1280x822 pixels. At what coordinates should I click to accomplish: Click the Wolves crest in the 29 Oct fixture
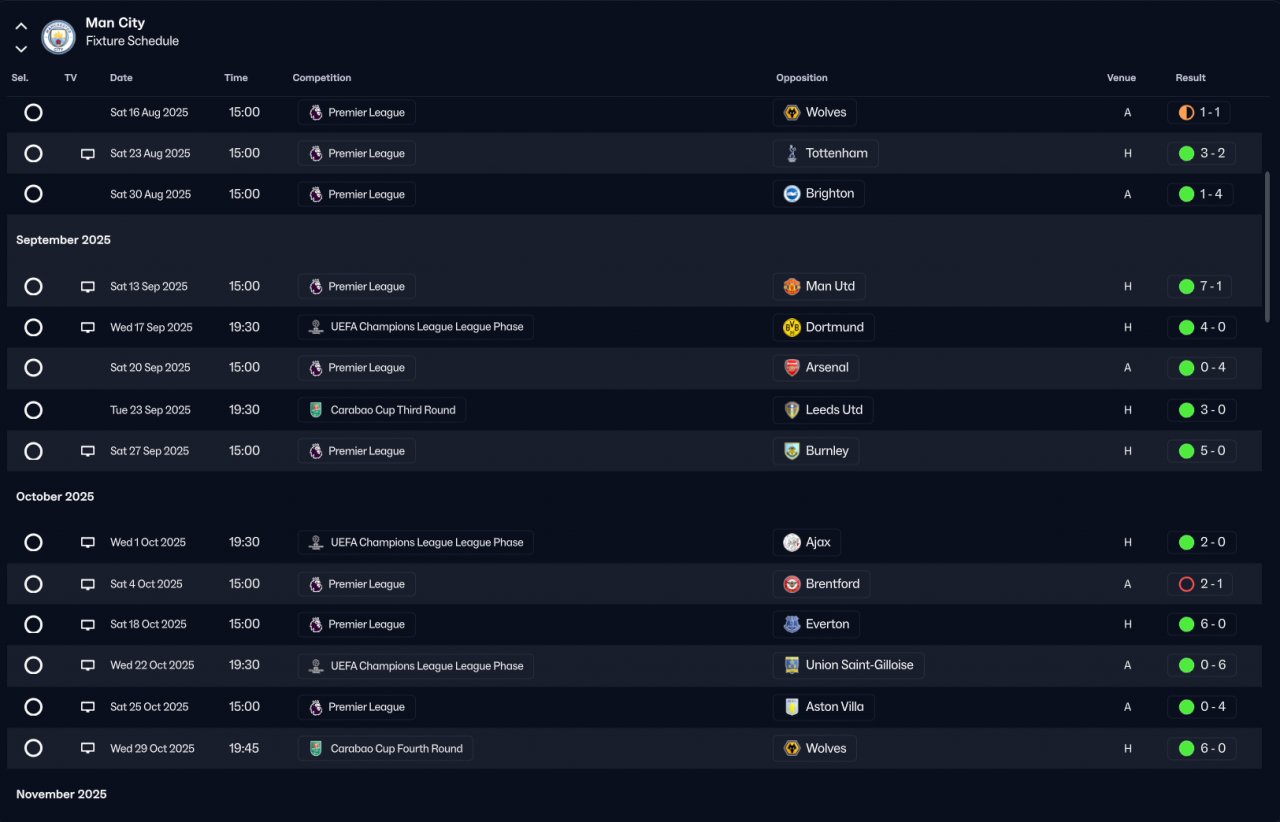tap(792, 748)
